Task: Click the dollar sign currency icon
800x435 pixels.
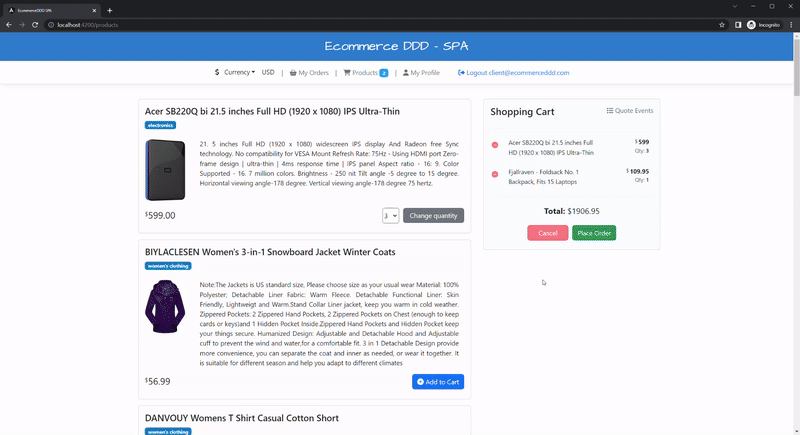Action: (217, 72)
